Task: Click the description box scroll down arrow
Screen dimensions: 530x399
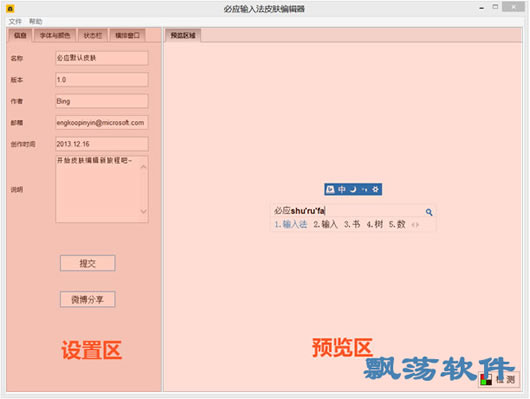Action: [143, 212]
